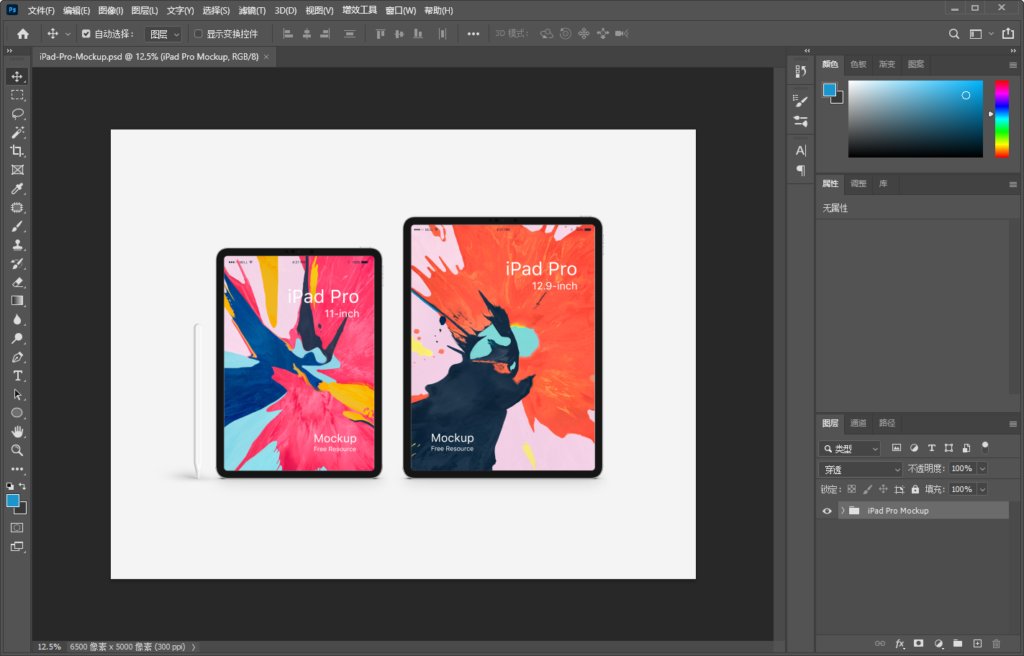
Task: Activate the Zoom tool
Action: [x=17, y=450]
